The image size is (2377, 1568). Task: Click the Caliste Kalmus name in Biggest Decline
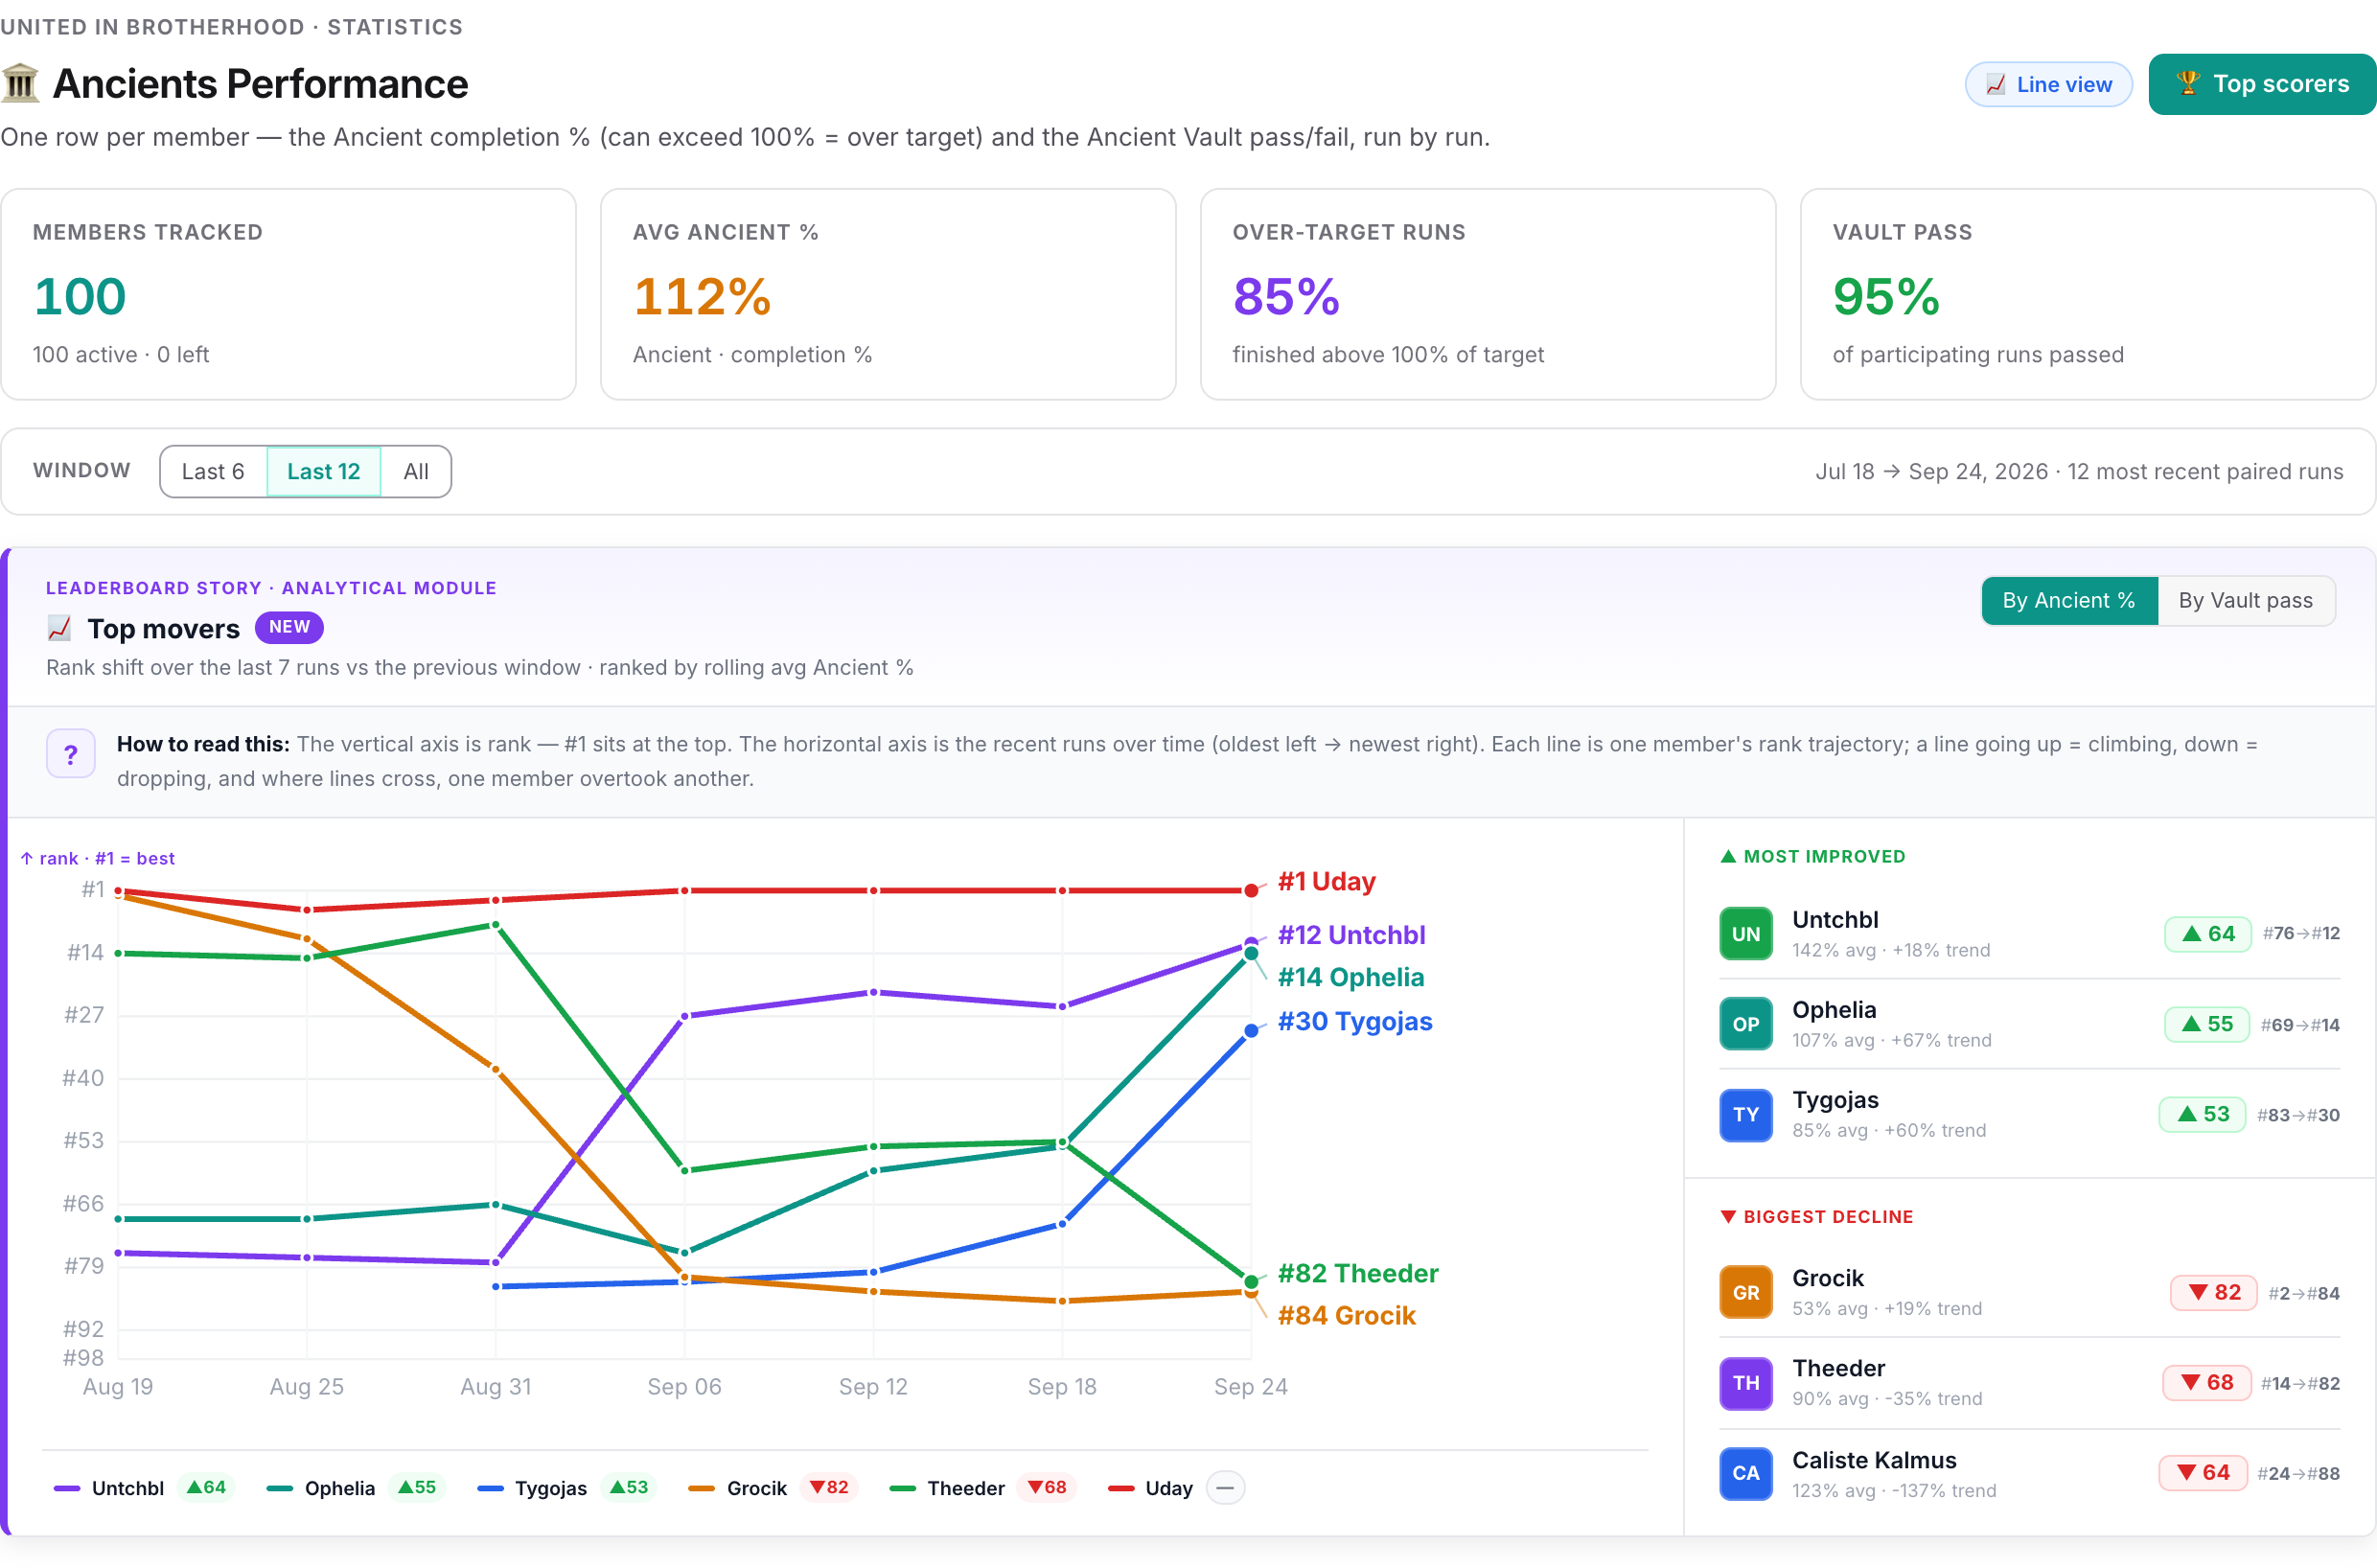pyautogui.click(x=1874, y=1460)
